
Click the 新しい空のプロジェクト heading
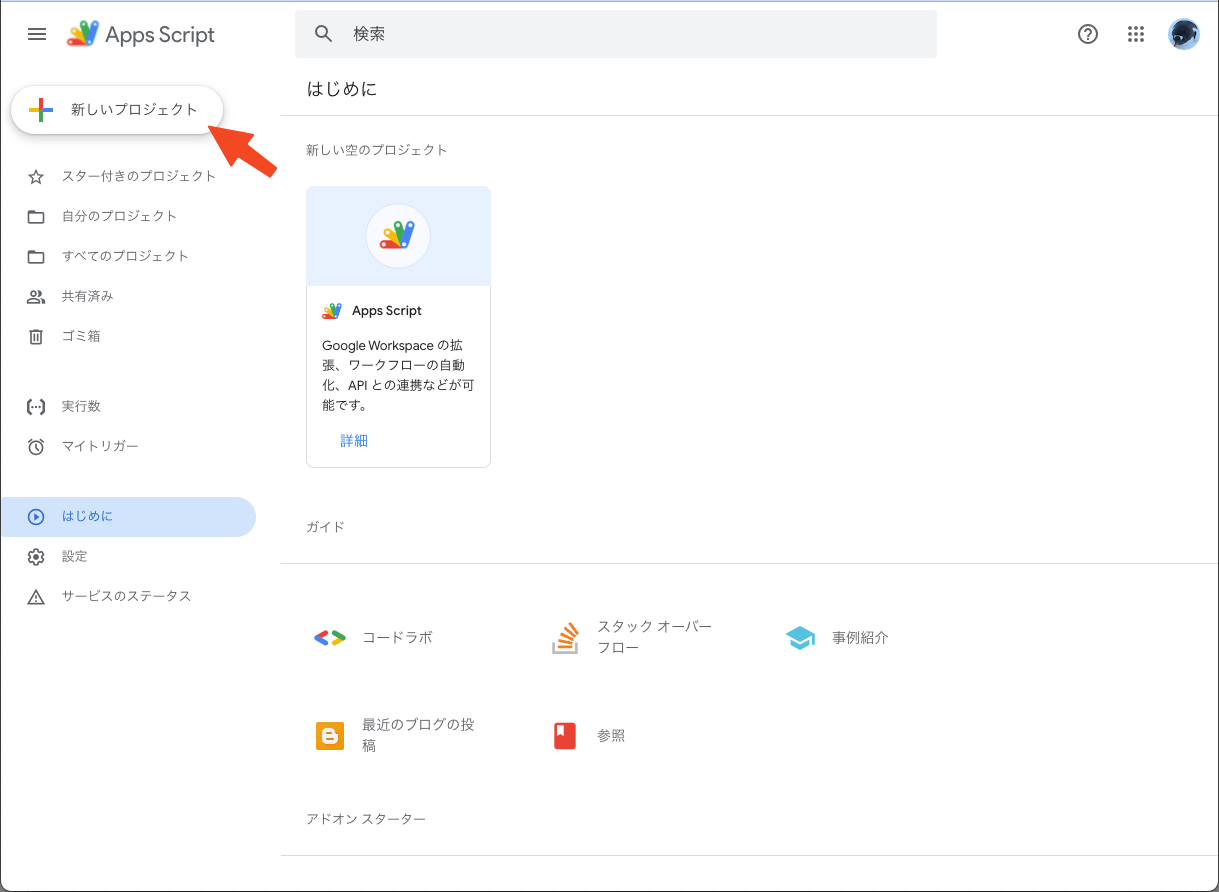[377, 150]
